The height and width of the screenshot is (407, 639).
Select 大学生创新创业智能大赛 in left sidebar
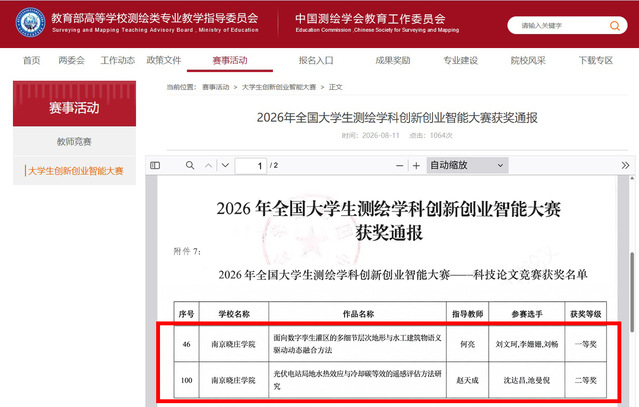click(74, 171)
